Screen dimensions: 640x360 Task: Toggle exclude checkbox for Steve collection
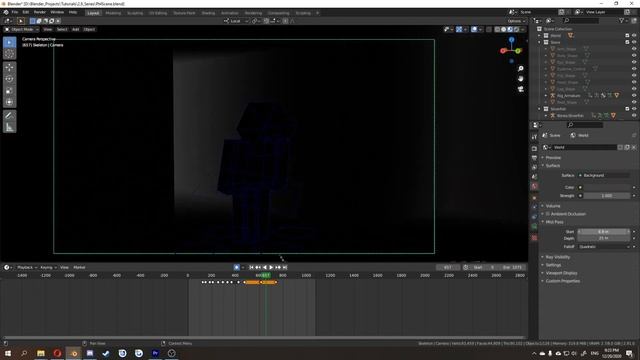(x=627, y=42)
